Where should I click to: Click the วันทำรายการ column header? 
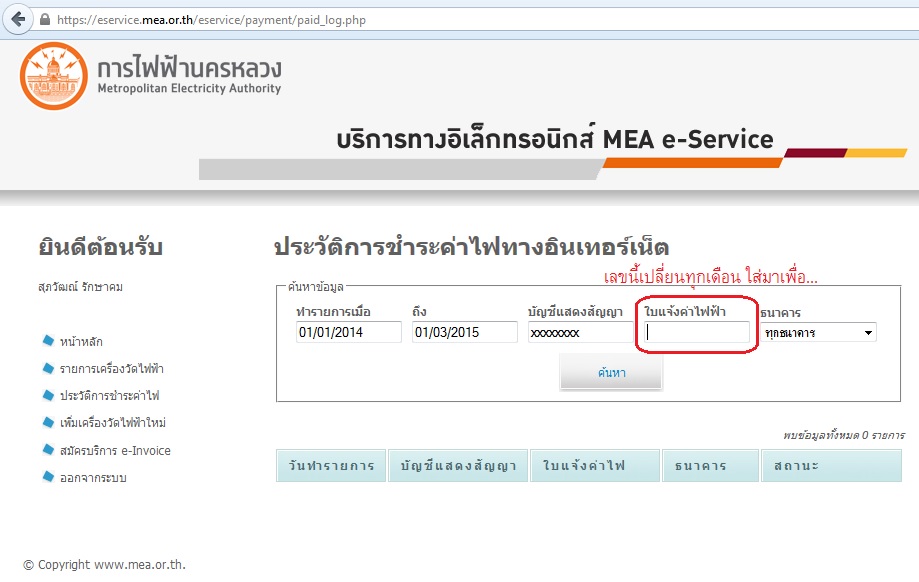point(331,466)
